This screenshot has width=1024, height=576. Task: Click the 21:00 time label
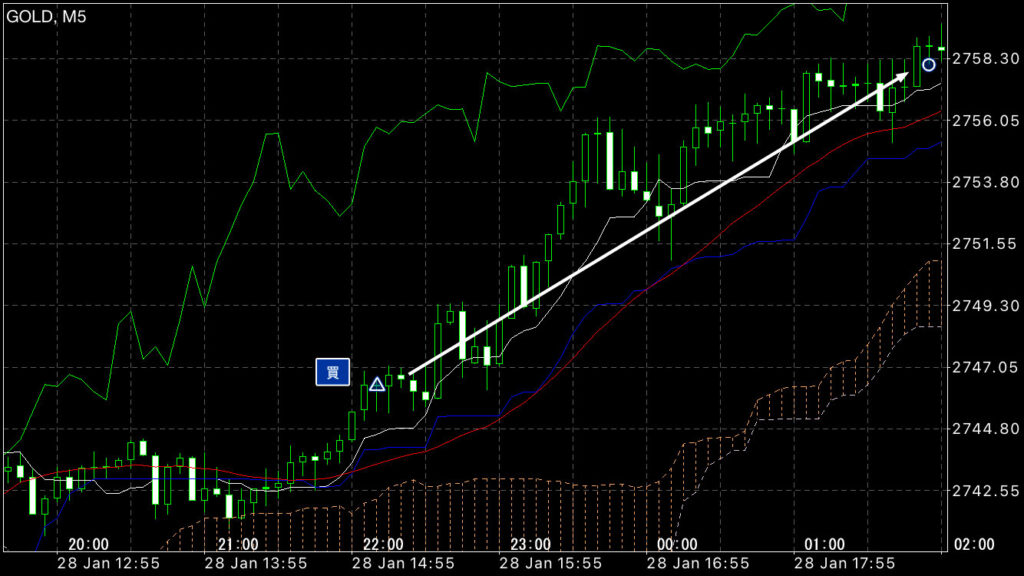pos(238,544)
